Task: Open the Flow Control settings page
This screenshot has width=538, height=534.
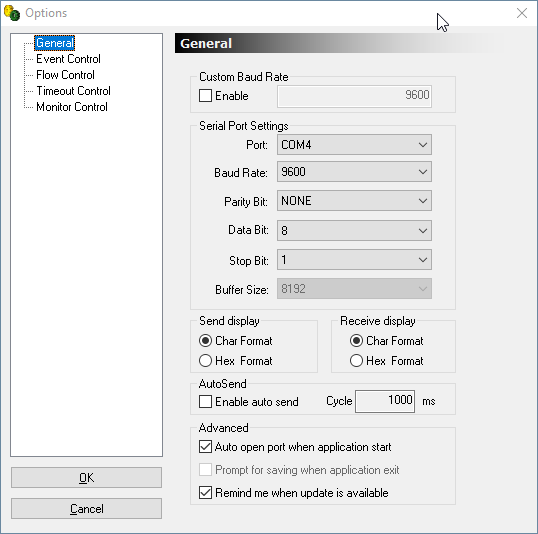Action: [65, 75]
